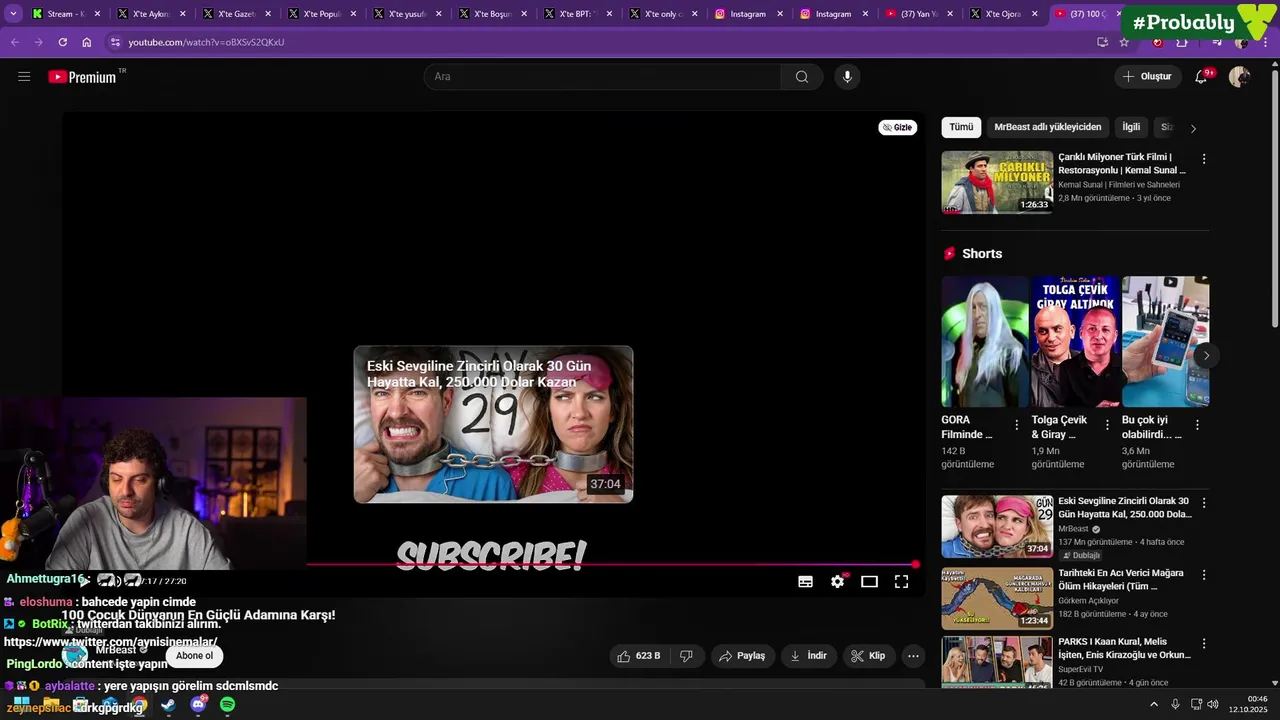The width and height of the screenshot is (1280, 720).
Task: Open Tarihteki En Acı Verici Mağara video
Action: click(x=997, y=598)
